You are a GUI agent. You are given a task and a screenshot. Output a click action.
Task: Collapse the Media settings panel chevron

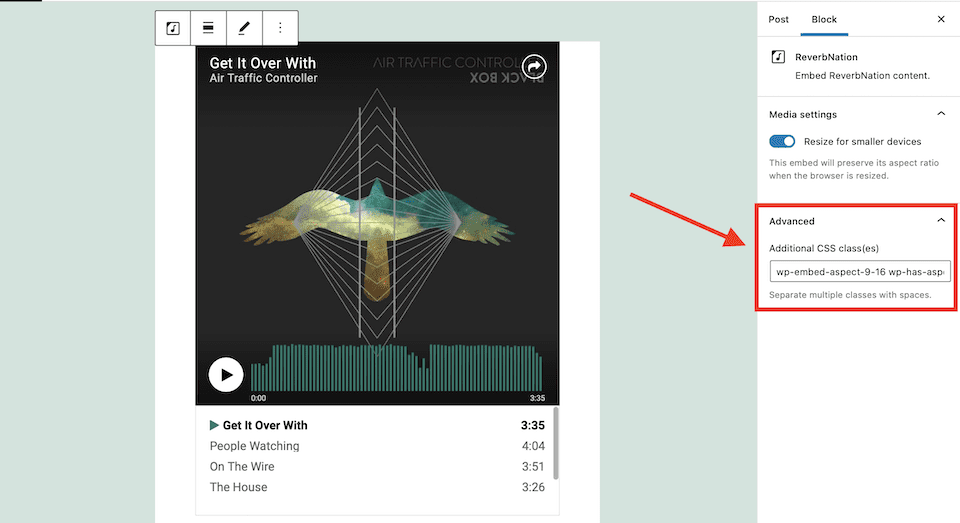click(941, 114)
